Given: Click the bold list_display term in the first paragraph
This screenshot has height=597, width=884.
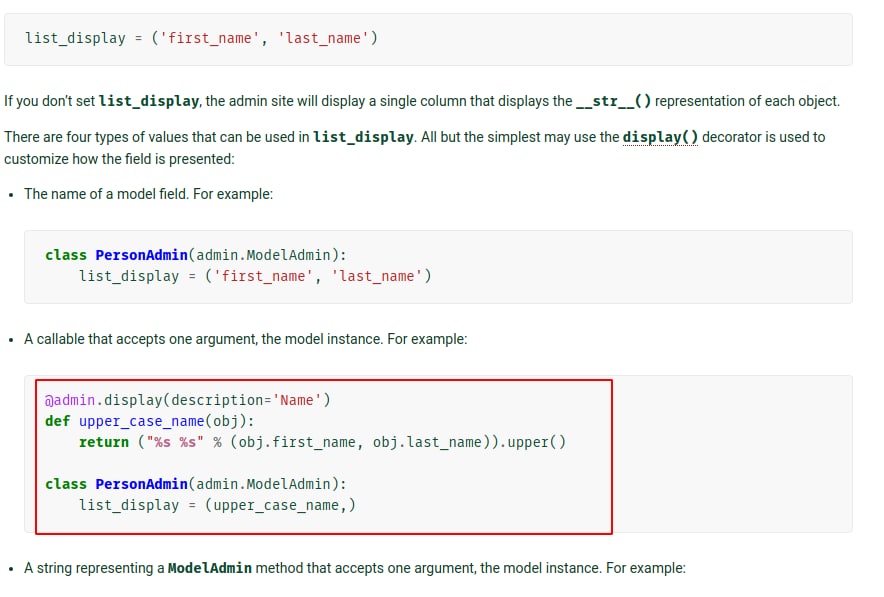Looking at the screenshot, I should pos(149,101).
